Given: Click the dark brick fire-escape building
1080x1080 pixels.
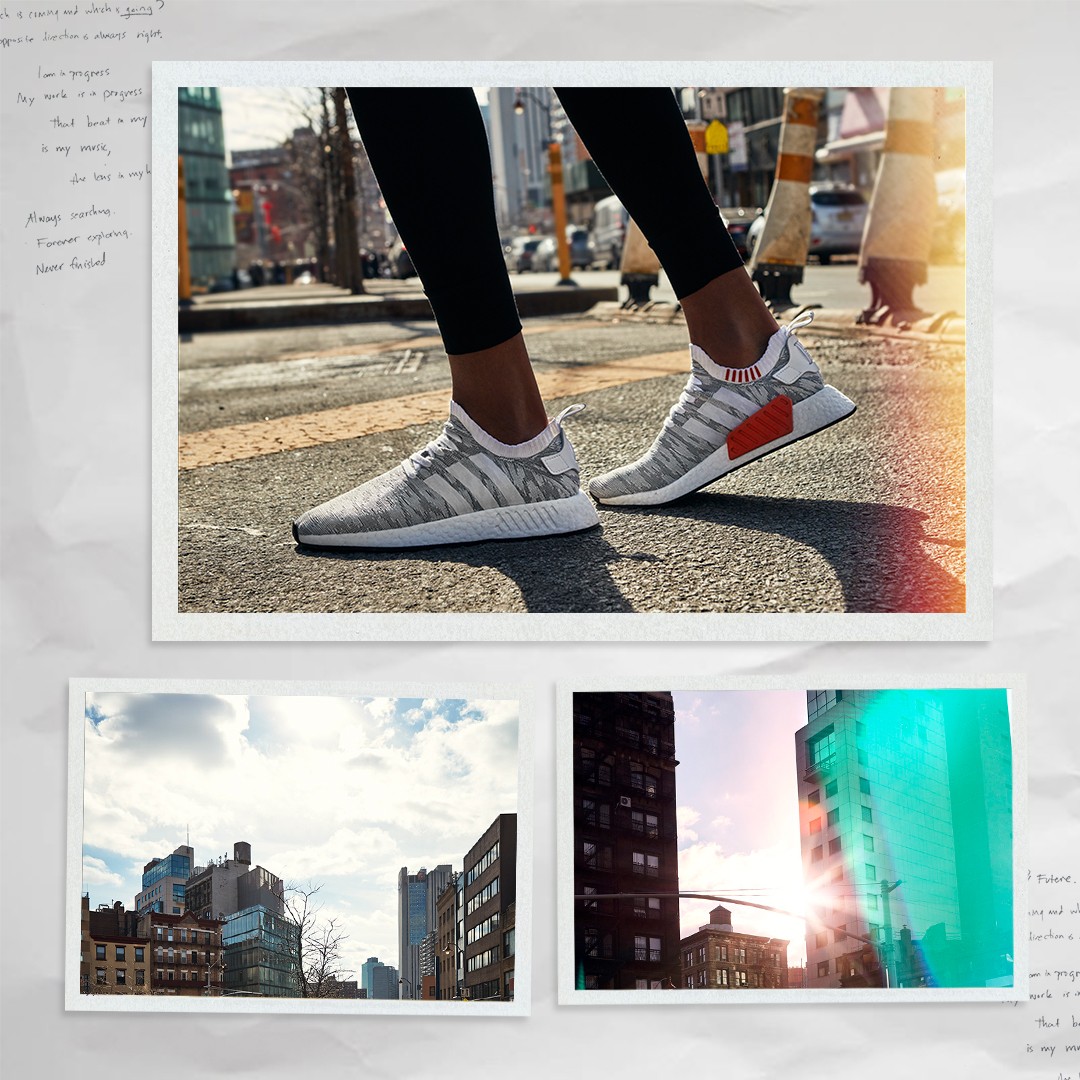Looking at the screenshot, I should tap(626, 840).
